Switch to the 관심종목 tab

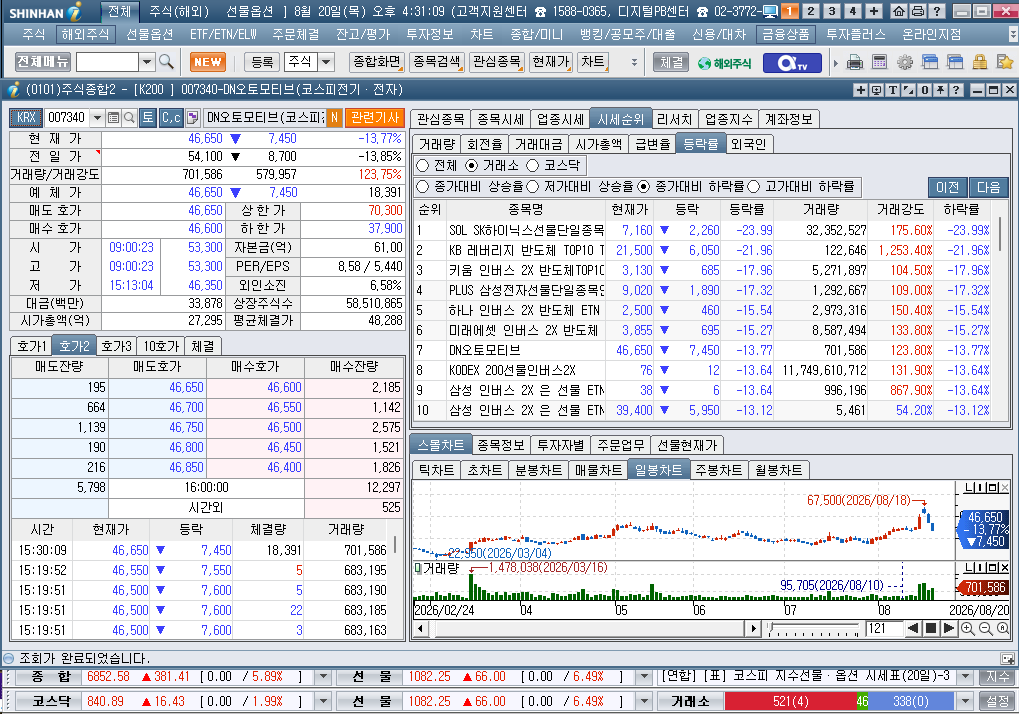[x=441, y=119]
